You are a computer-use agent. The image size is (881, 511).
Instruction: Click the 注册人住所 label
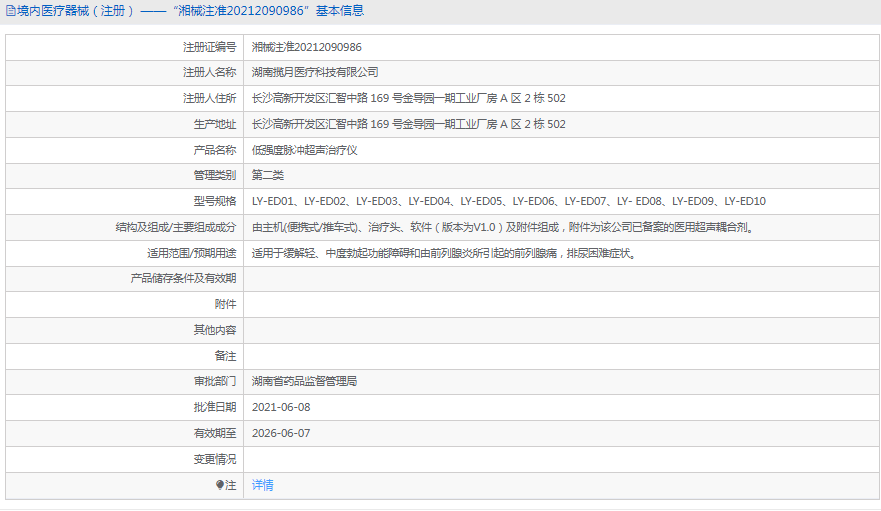pyautogui.click(x=210, y=98)
